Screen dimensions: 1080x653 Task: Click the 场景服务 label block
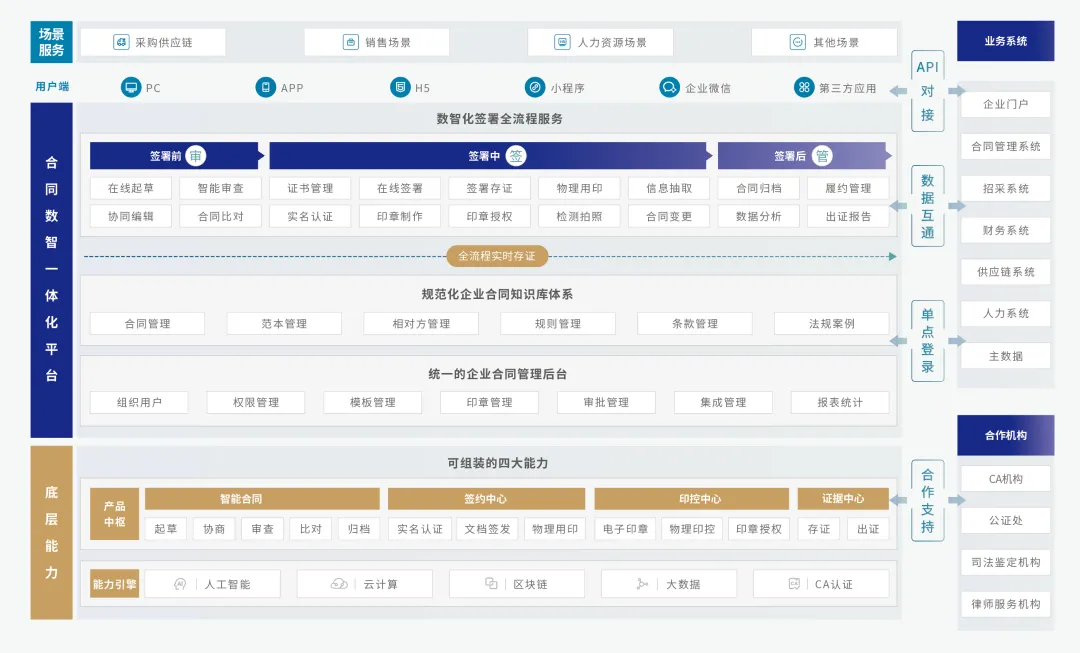pos(52,42)
